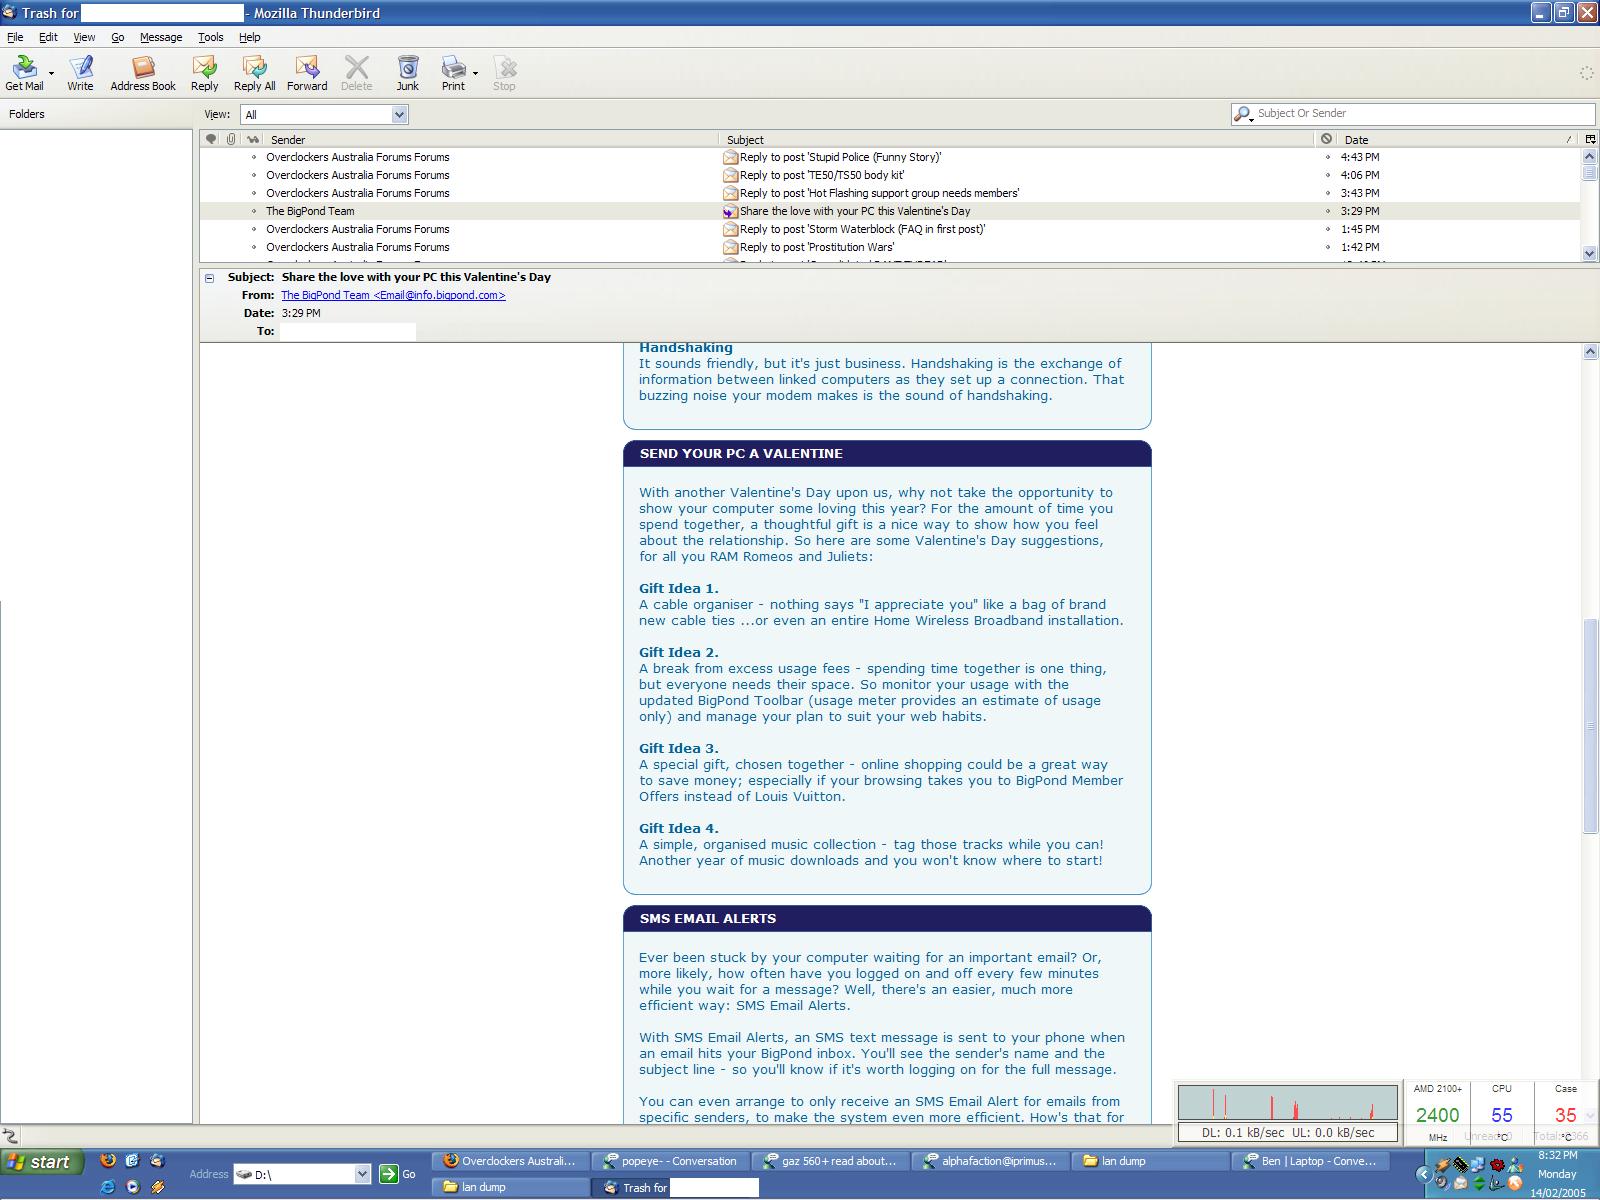This screenshot has width=1600, height=1200.
Task: Toggle junk status of 1:45 PM message
Action: 1328,229
